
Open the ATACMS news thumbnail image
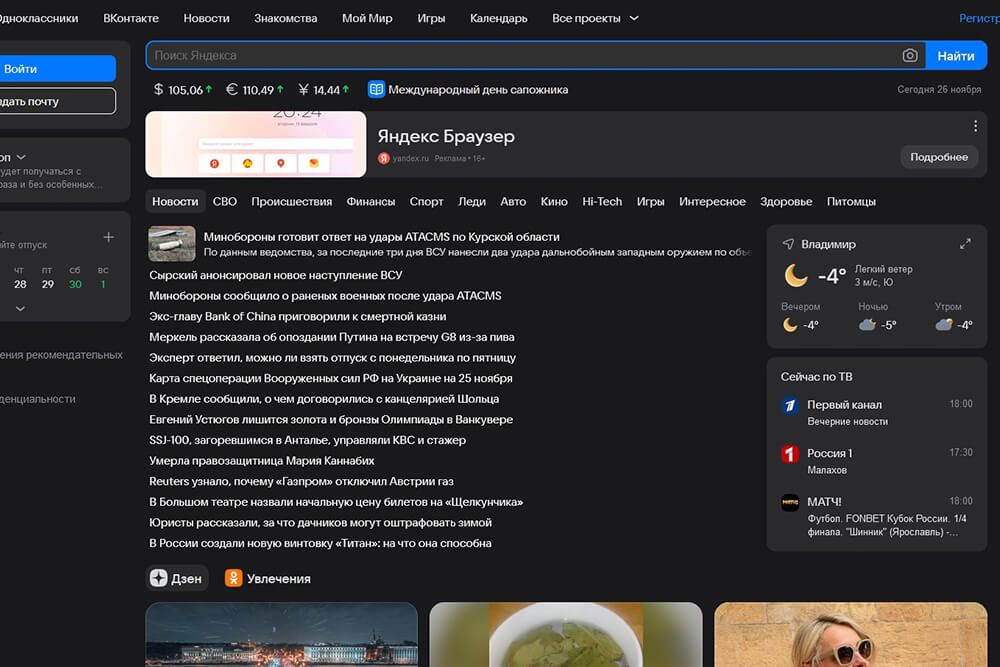coord(172,244)
